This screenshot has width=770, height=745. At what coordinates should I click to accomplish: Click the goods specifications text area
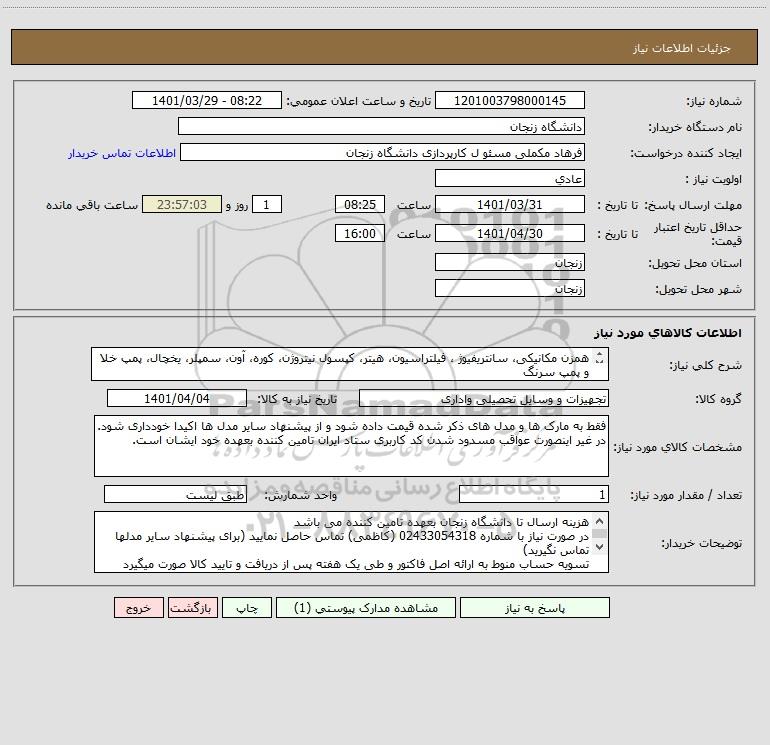(351, 446)
